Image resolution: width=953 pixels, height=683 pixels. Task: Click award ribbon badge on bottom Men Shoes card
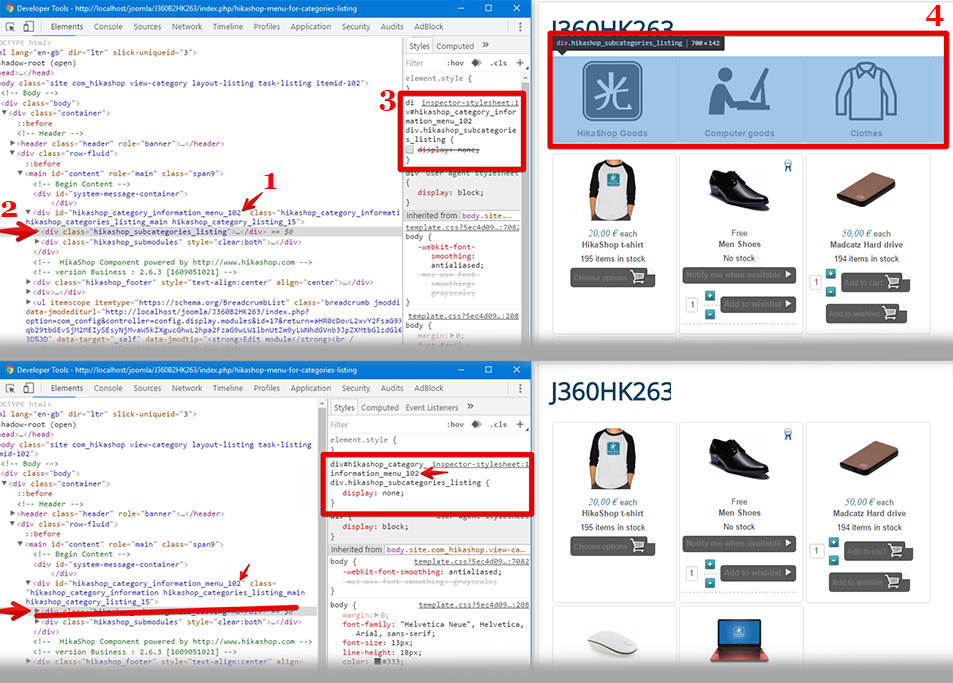[788, 434]
